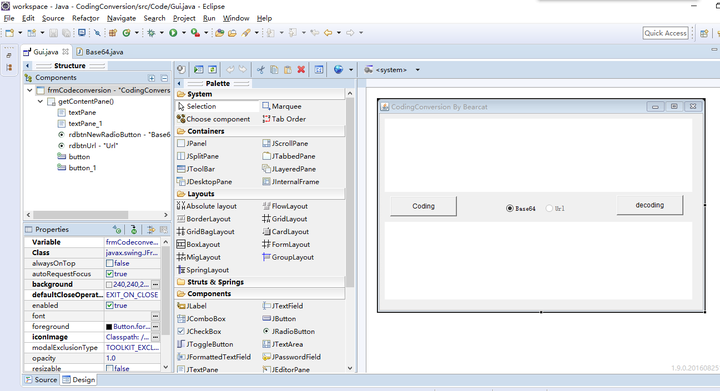Viewport: 720px width, 391px height.
Task: Open the foreground property ellipsis editor
Action: [155, 327]
